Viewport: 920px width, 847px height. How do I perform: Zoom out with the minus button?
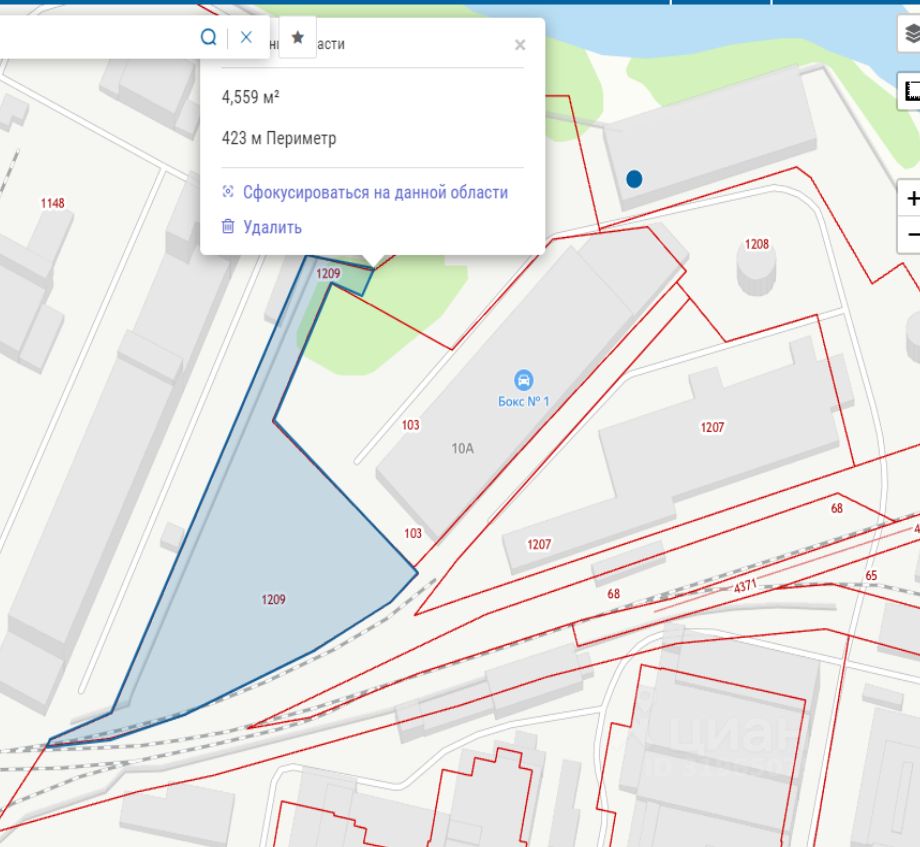point(911,235)
